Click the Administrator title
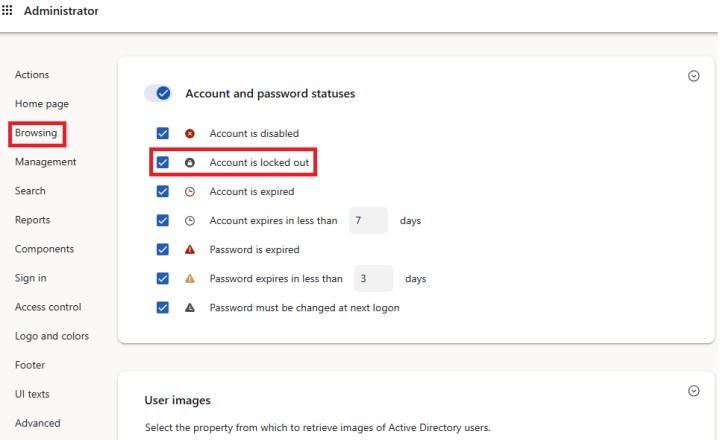Screen dimensions: 720x440 61,11
